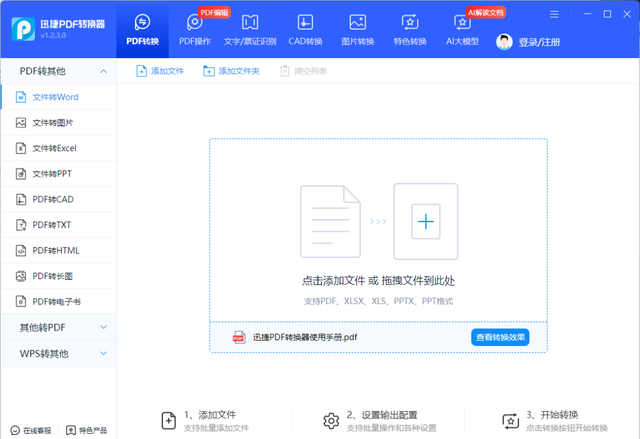Click the red PDF file icon
Image resolution: width=640 pixels, height=439 pixels.
239,337
